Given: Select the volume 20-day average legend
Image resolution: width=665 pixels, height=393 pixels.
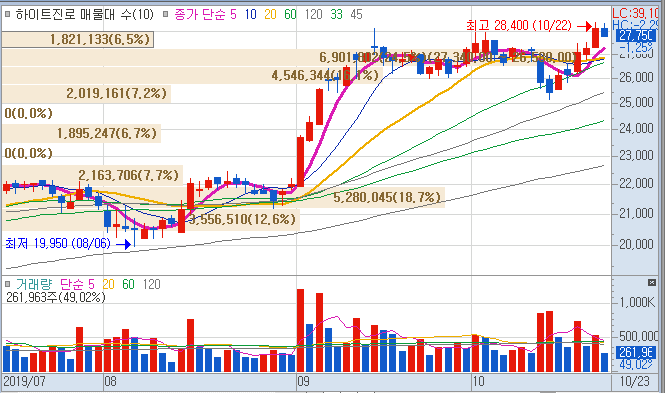Looking at the screenshot, I should [x=109, y=284].
